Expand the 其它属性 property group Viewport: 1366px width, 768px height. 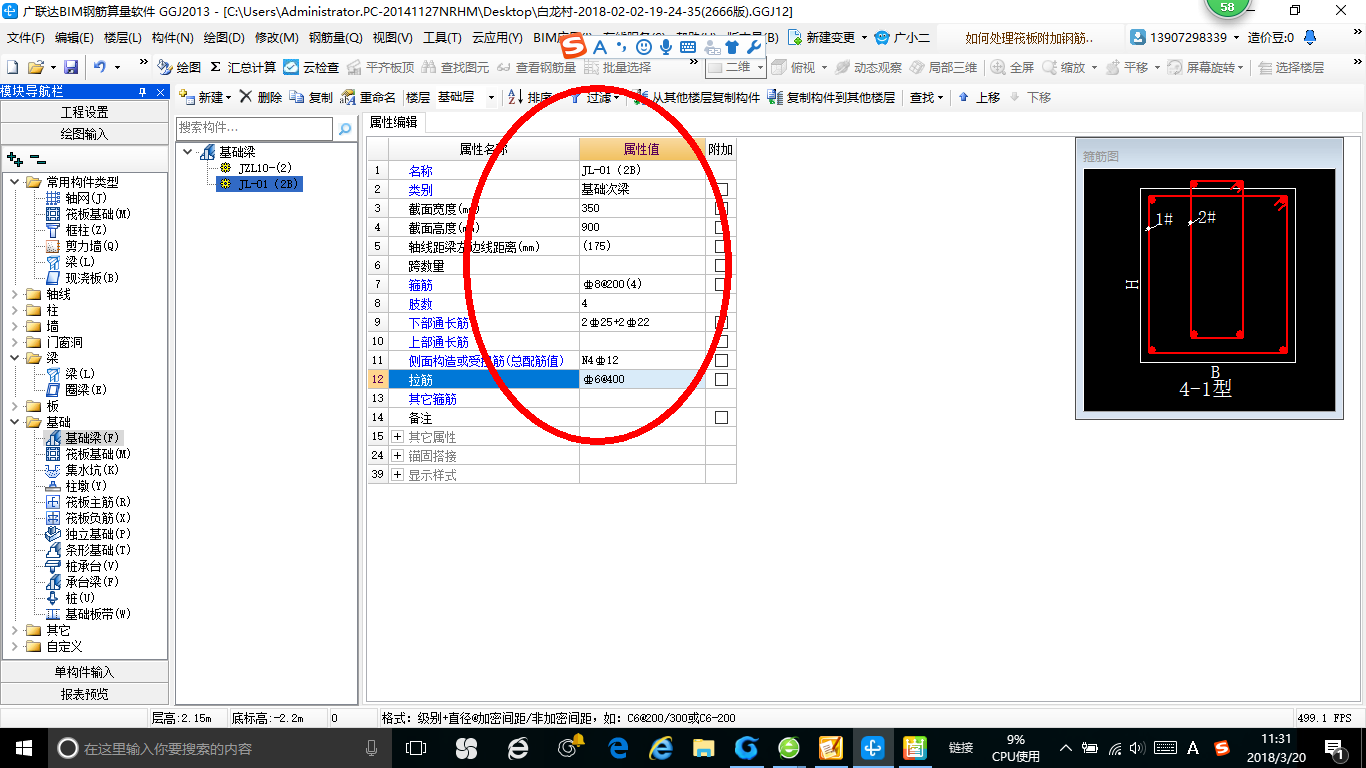[x=397, y=437]
